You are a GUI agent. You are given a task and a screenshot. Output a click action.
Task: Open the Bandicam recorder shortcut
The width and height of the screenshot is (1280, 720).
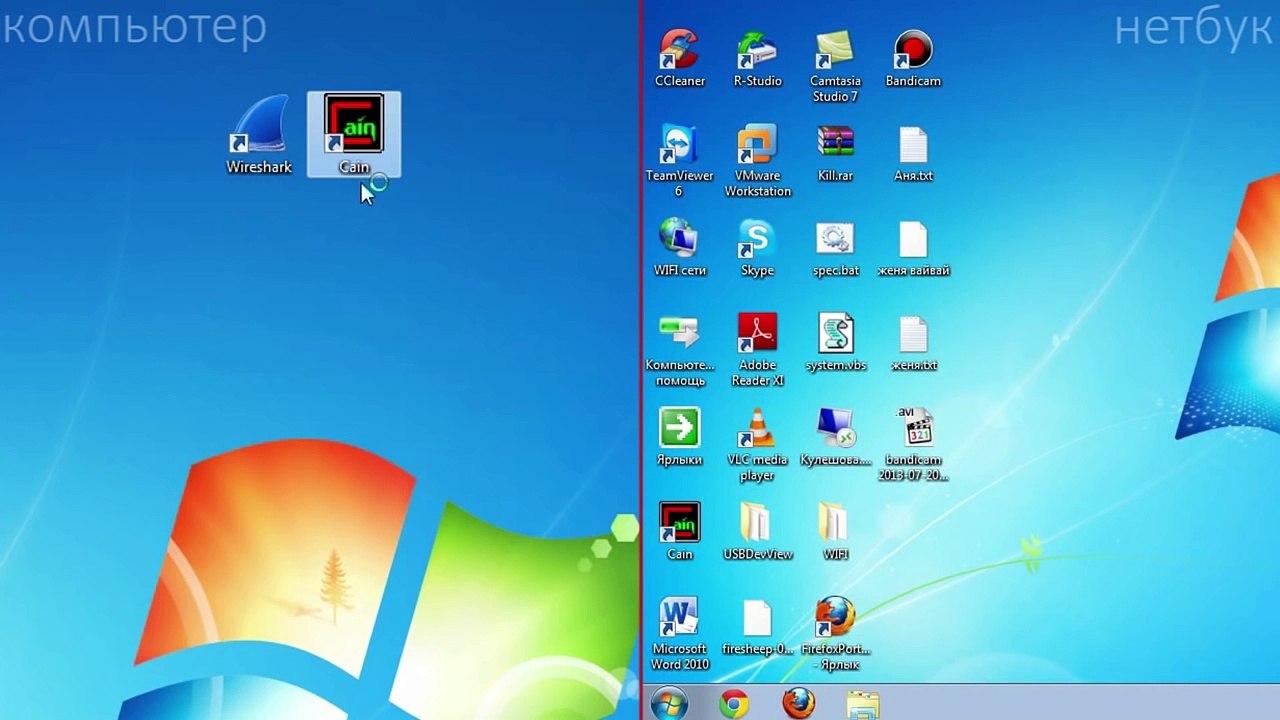pos(913,59)
